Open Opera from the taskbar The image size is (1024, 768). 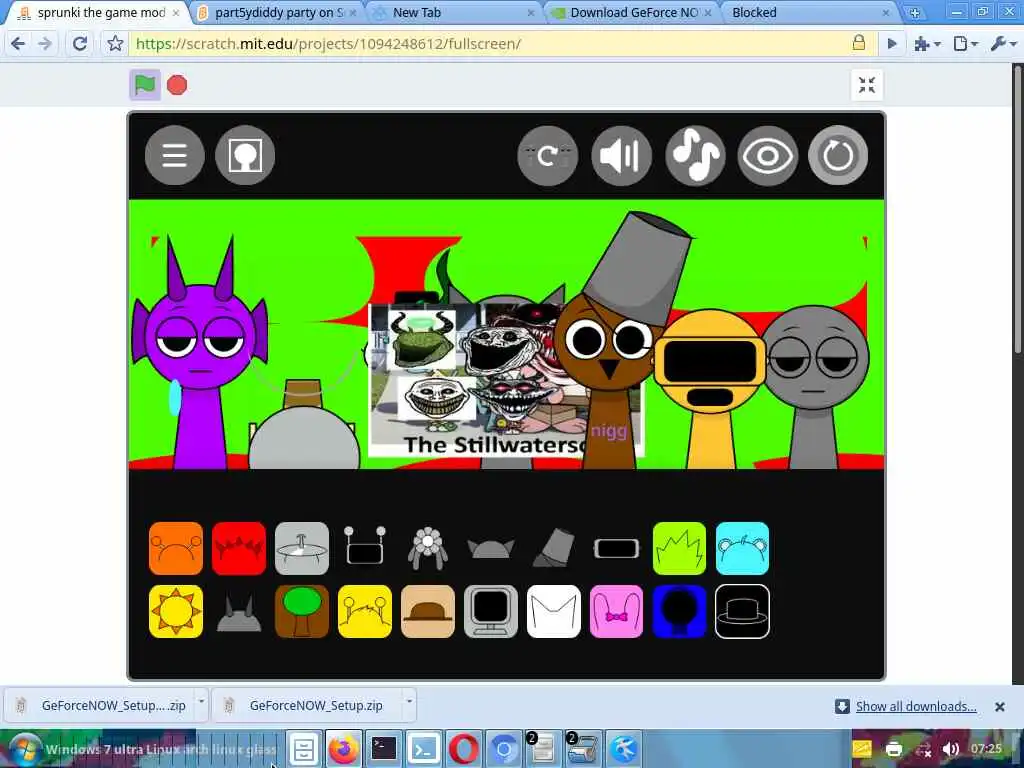point(463,748)
